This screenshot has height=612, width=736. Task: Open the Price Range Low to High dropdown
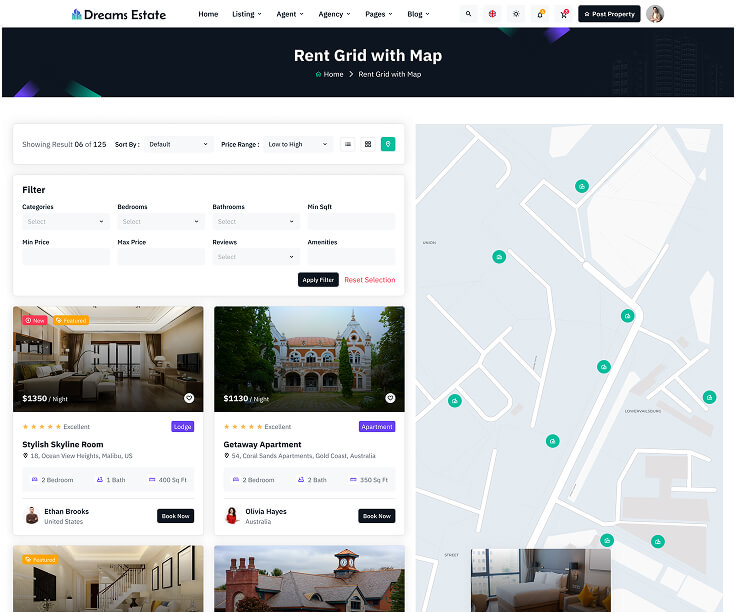(298, 144)
